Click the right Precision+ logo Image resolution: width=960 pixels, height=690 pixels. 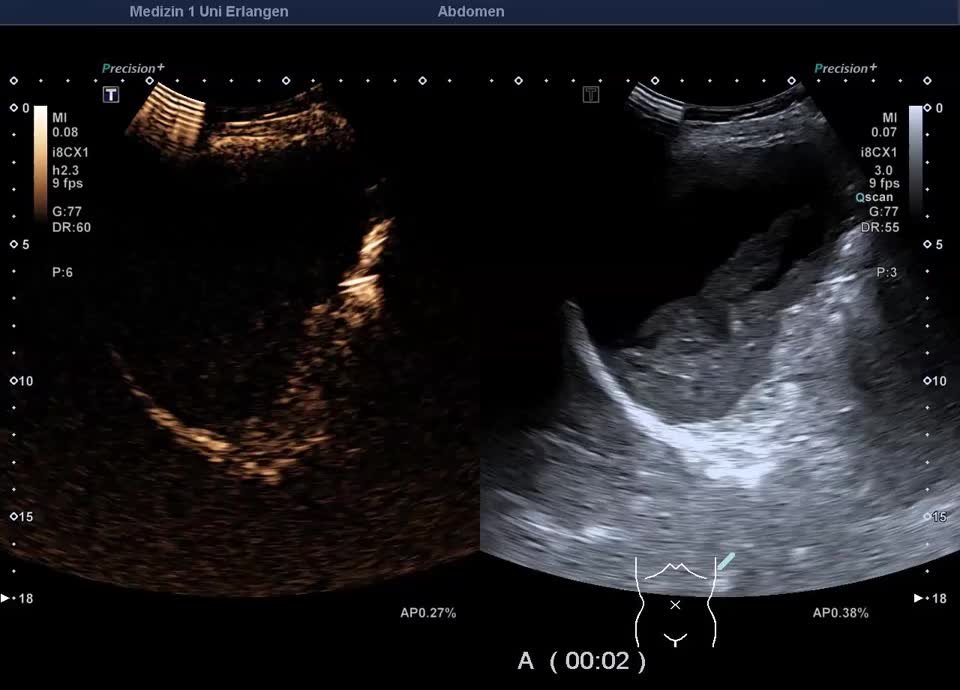tap(846, 68)
